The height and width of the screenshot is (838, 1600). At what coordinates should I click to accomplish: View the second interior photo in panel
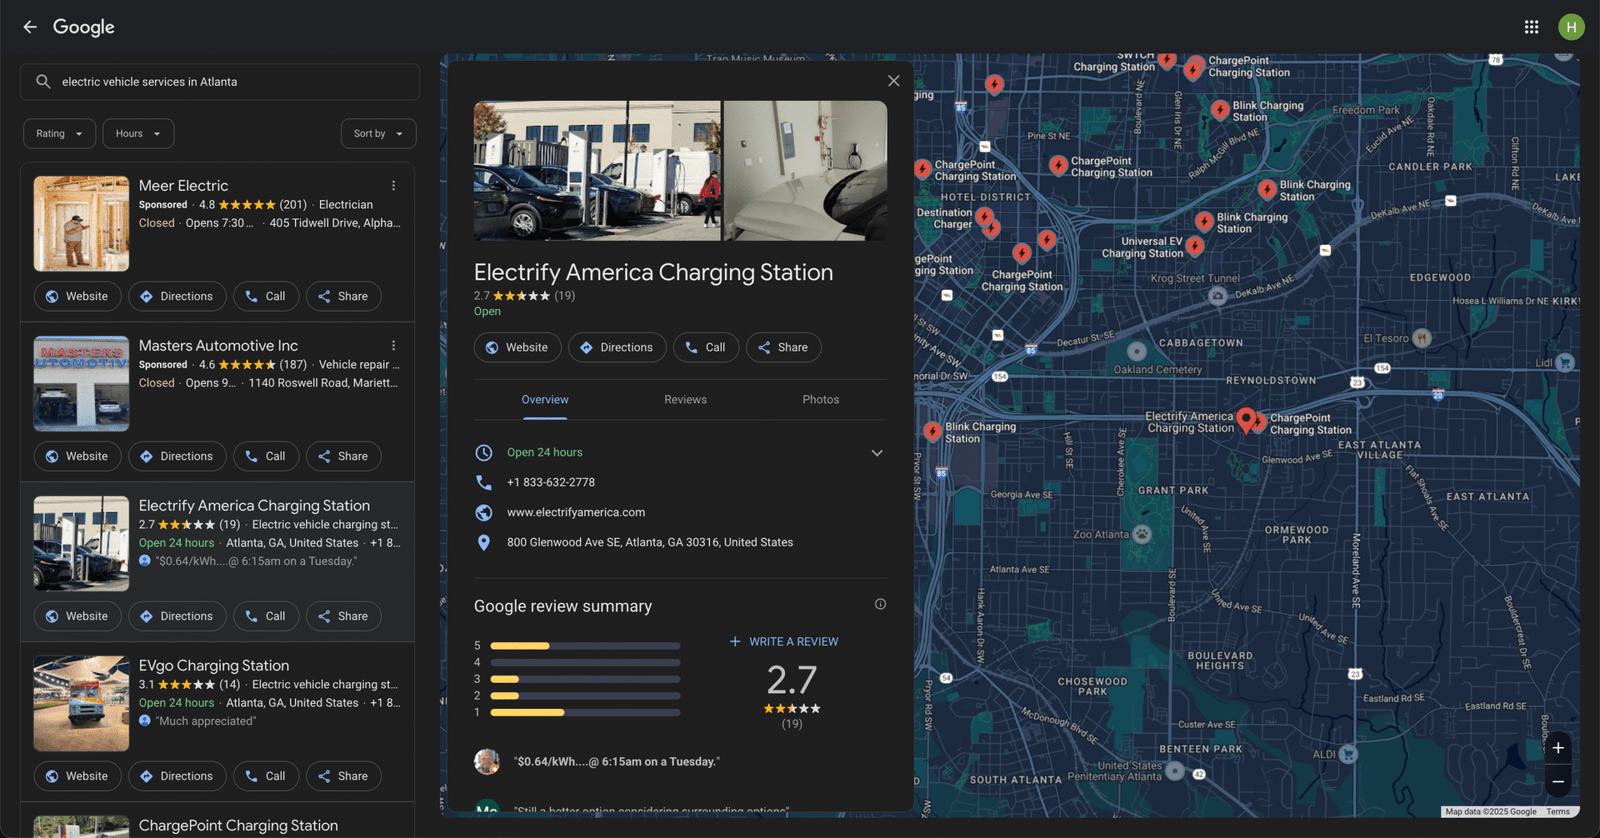coord(805,171)
